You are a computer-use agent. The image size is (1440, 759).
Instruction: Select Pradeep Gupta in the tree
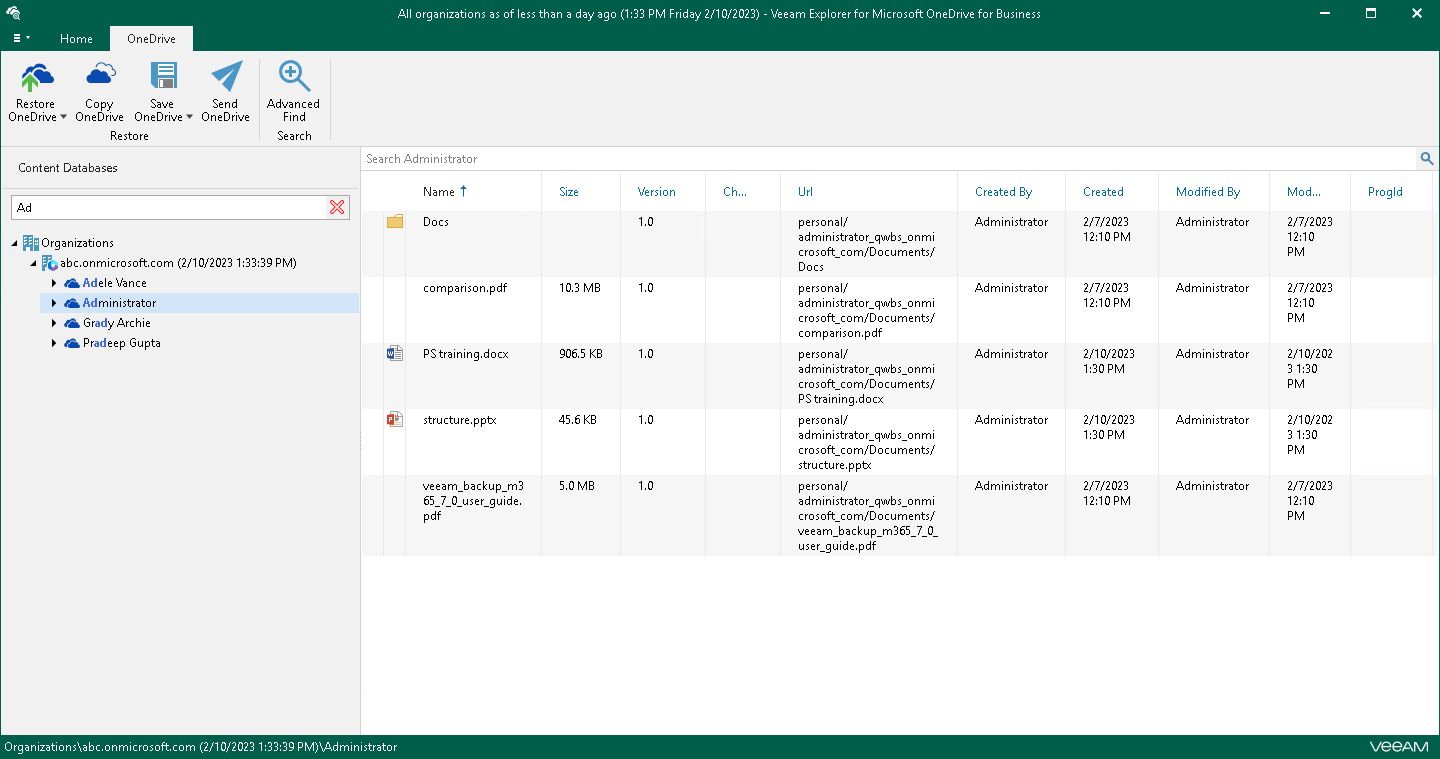click(122, 343)
